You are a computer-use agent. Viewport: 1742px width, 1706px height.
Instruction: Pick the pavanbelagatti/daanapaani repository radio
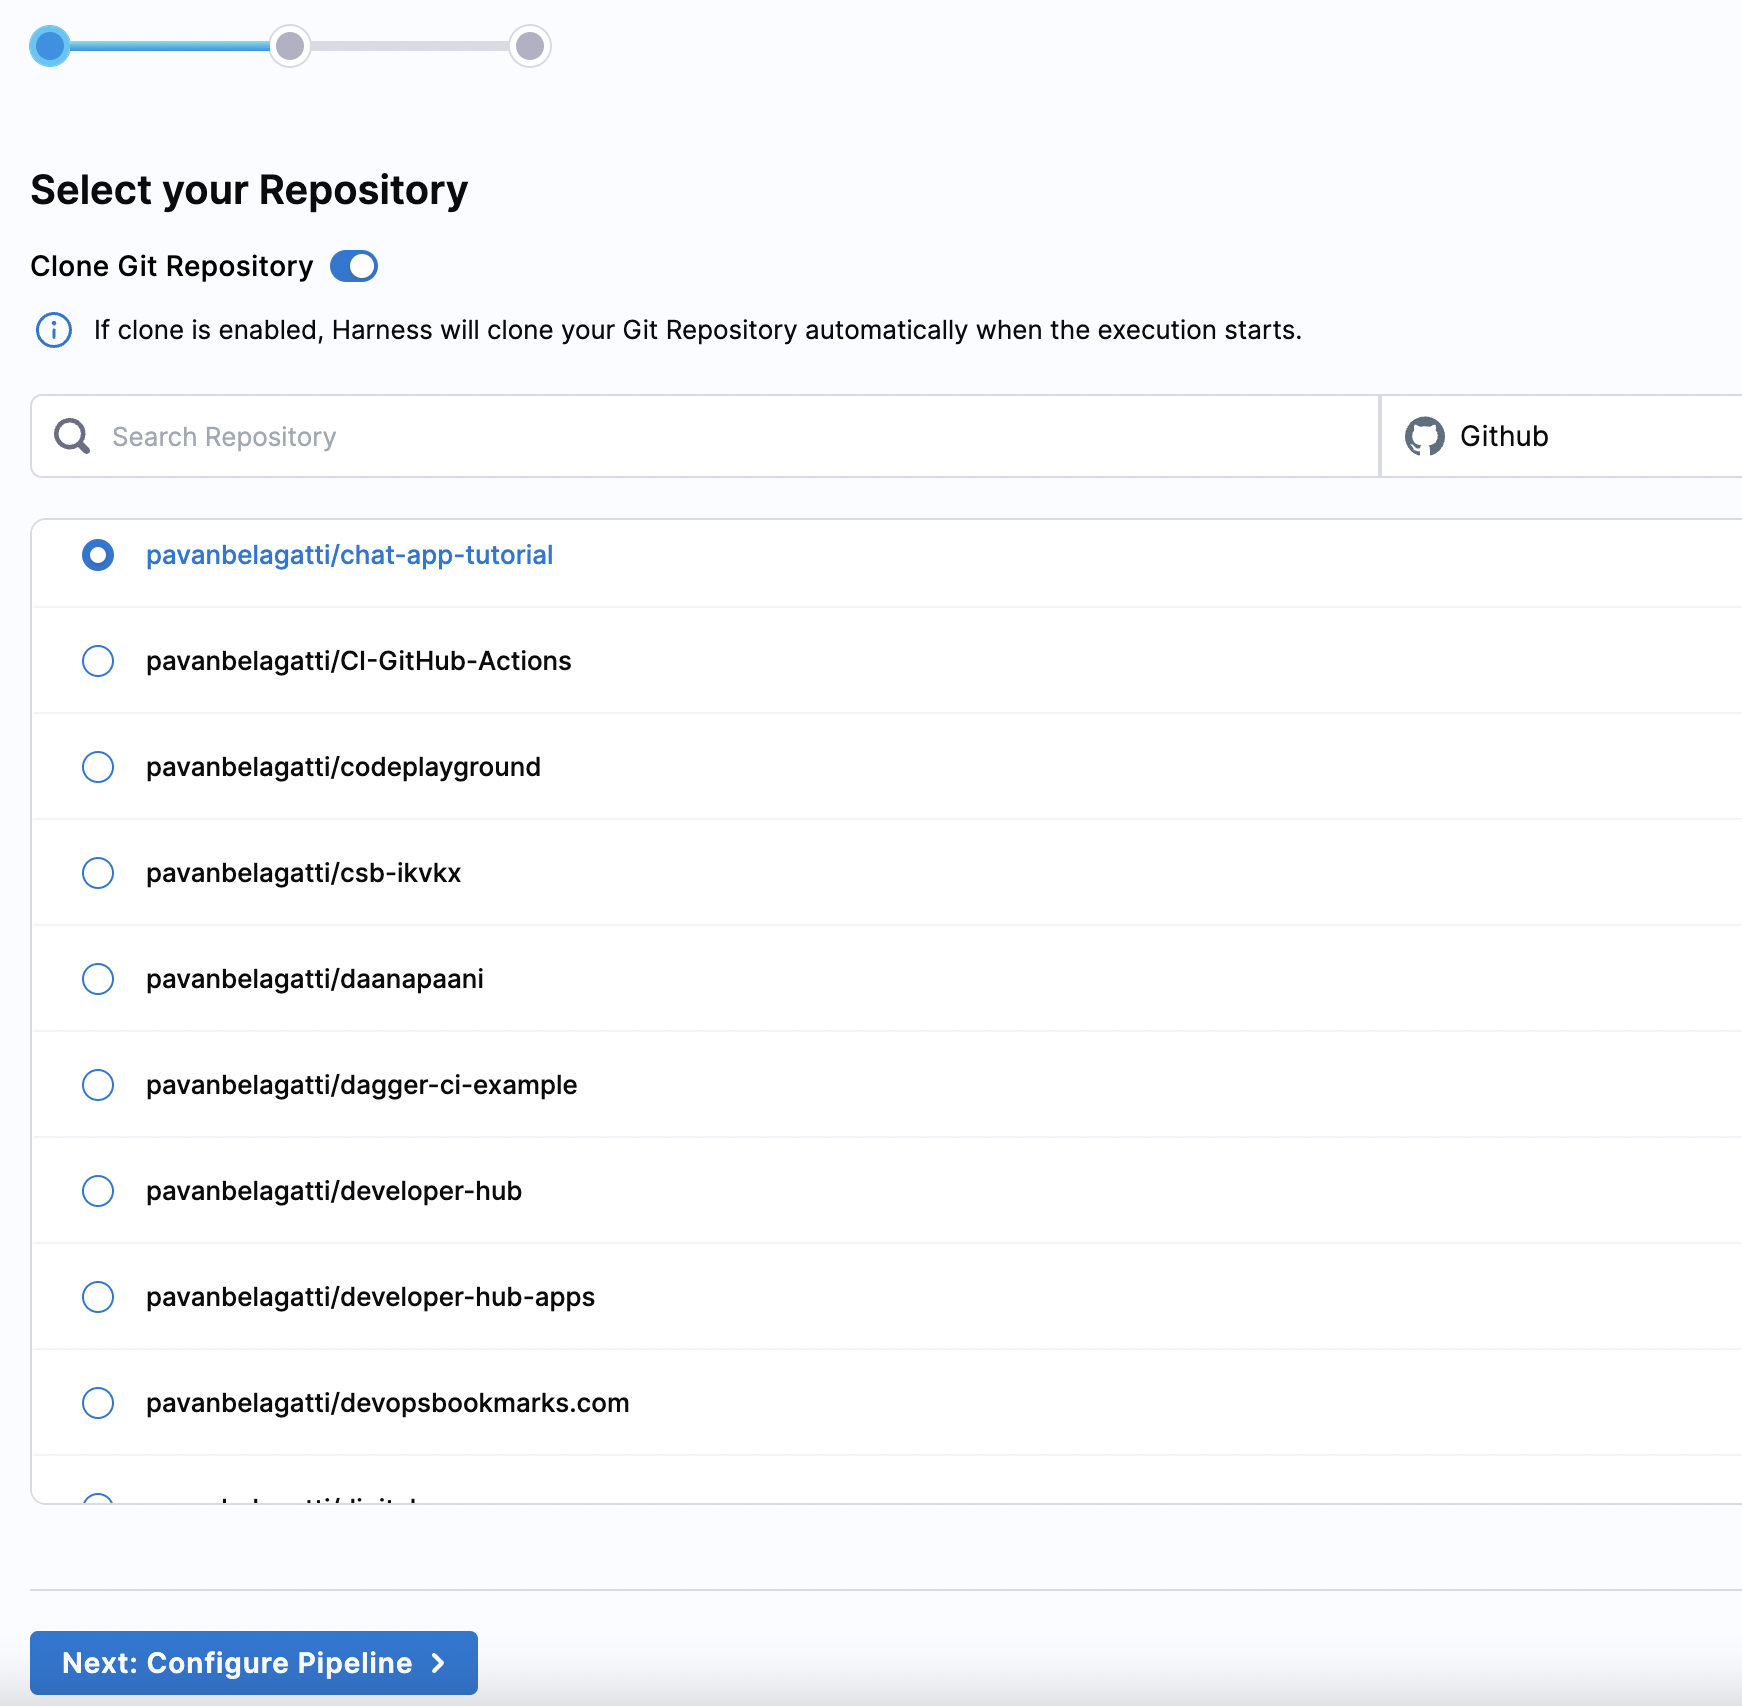click(98, 979)
